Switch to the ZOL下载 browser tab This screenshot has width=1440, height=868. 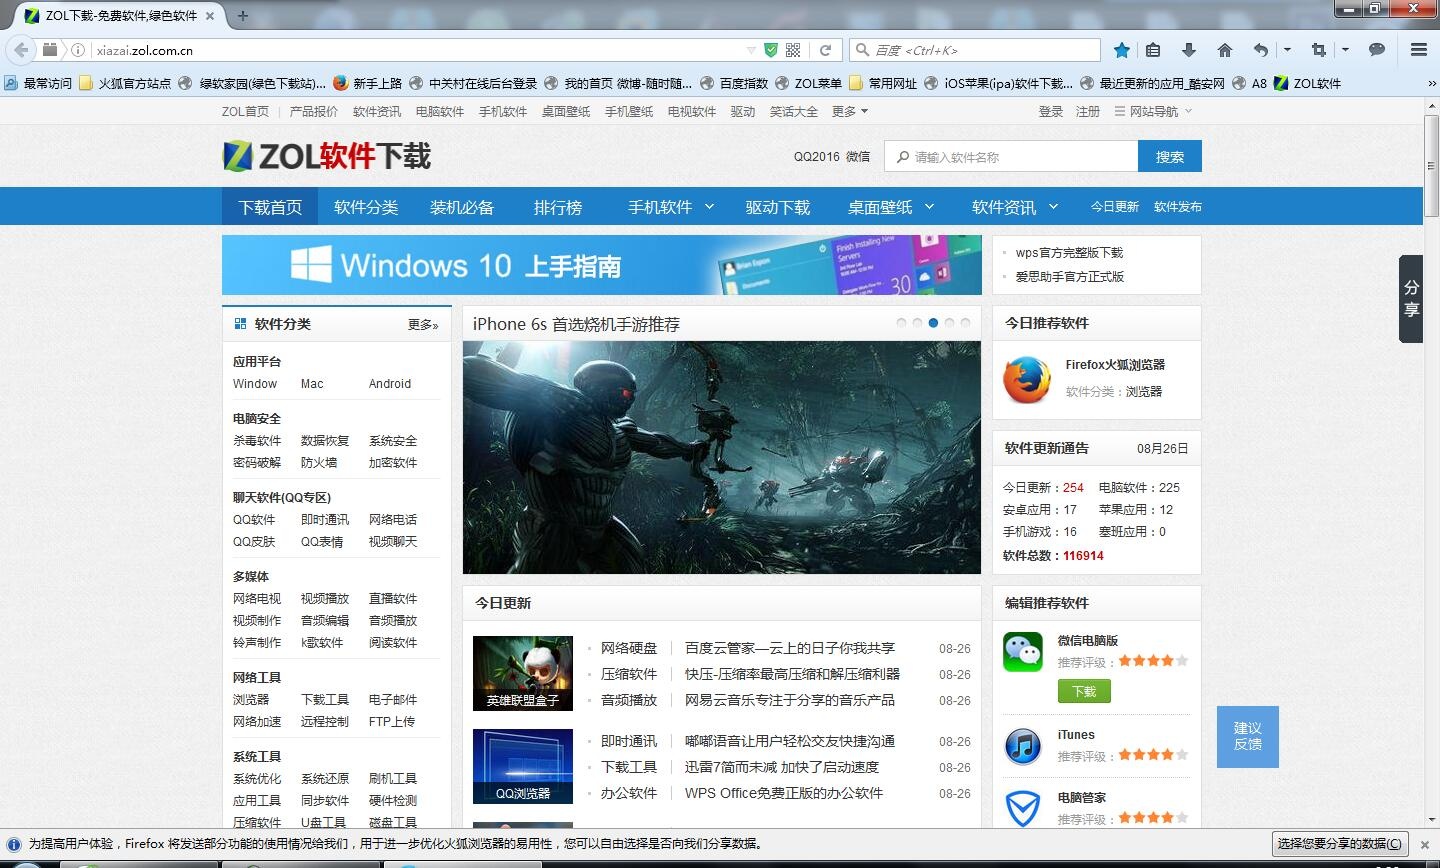pyautogui.click(x=120, y=15)
